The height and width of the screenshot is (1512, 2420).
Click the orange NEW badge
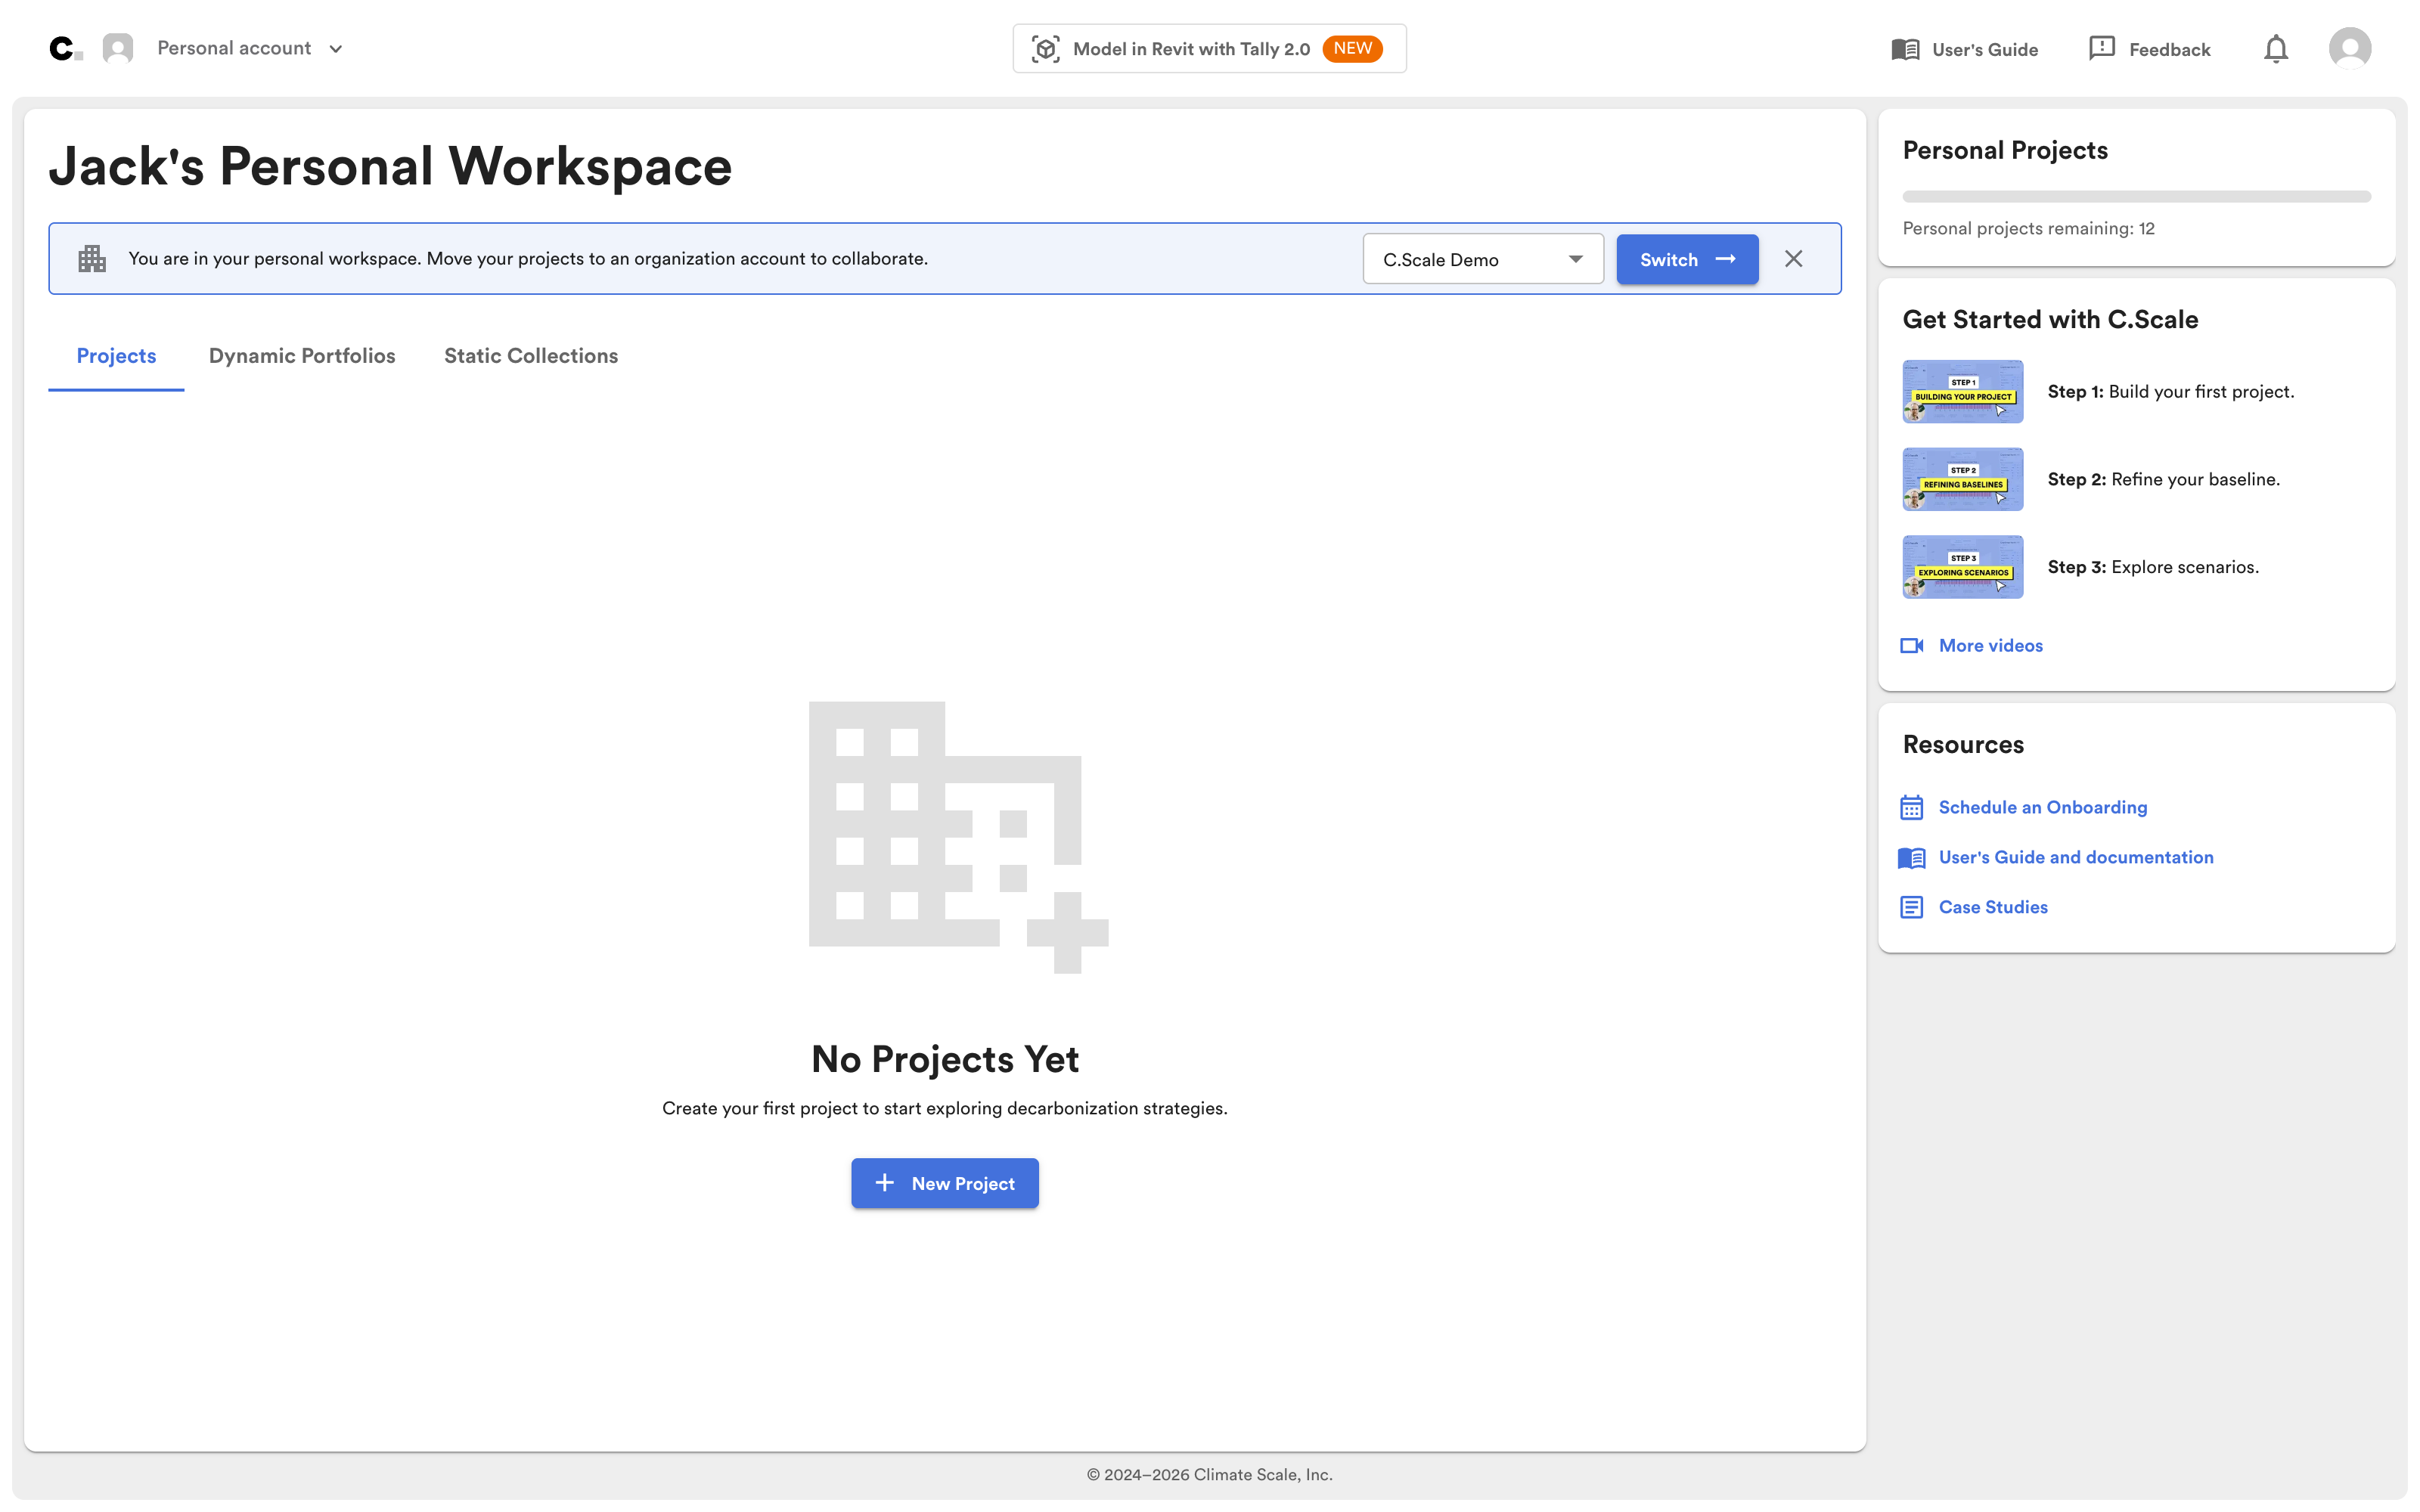click(1352, 49)
